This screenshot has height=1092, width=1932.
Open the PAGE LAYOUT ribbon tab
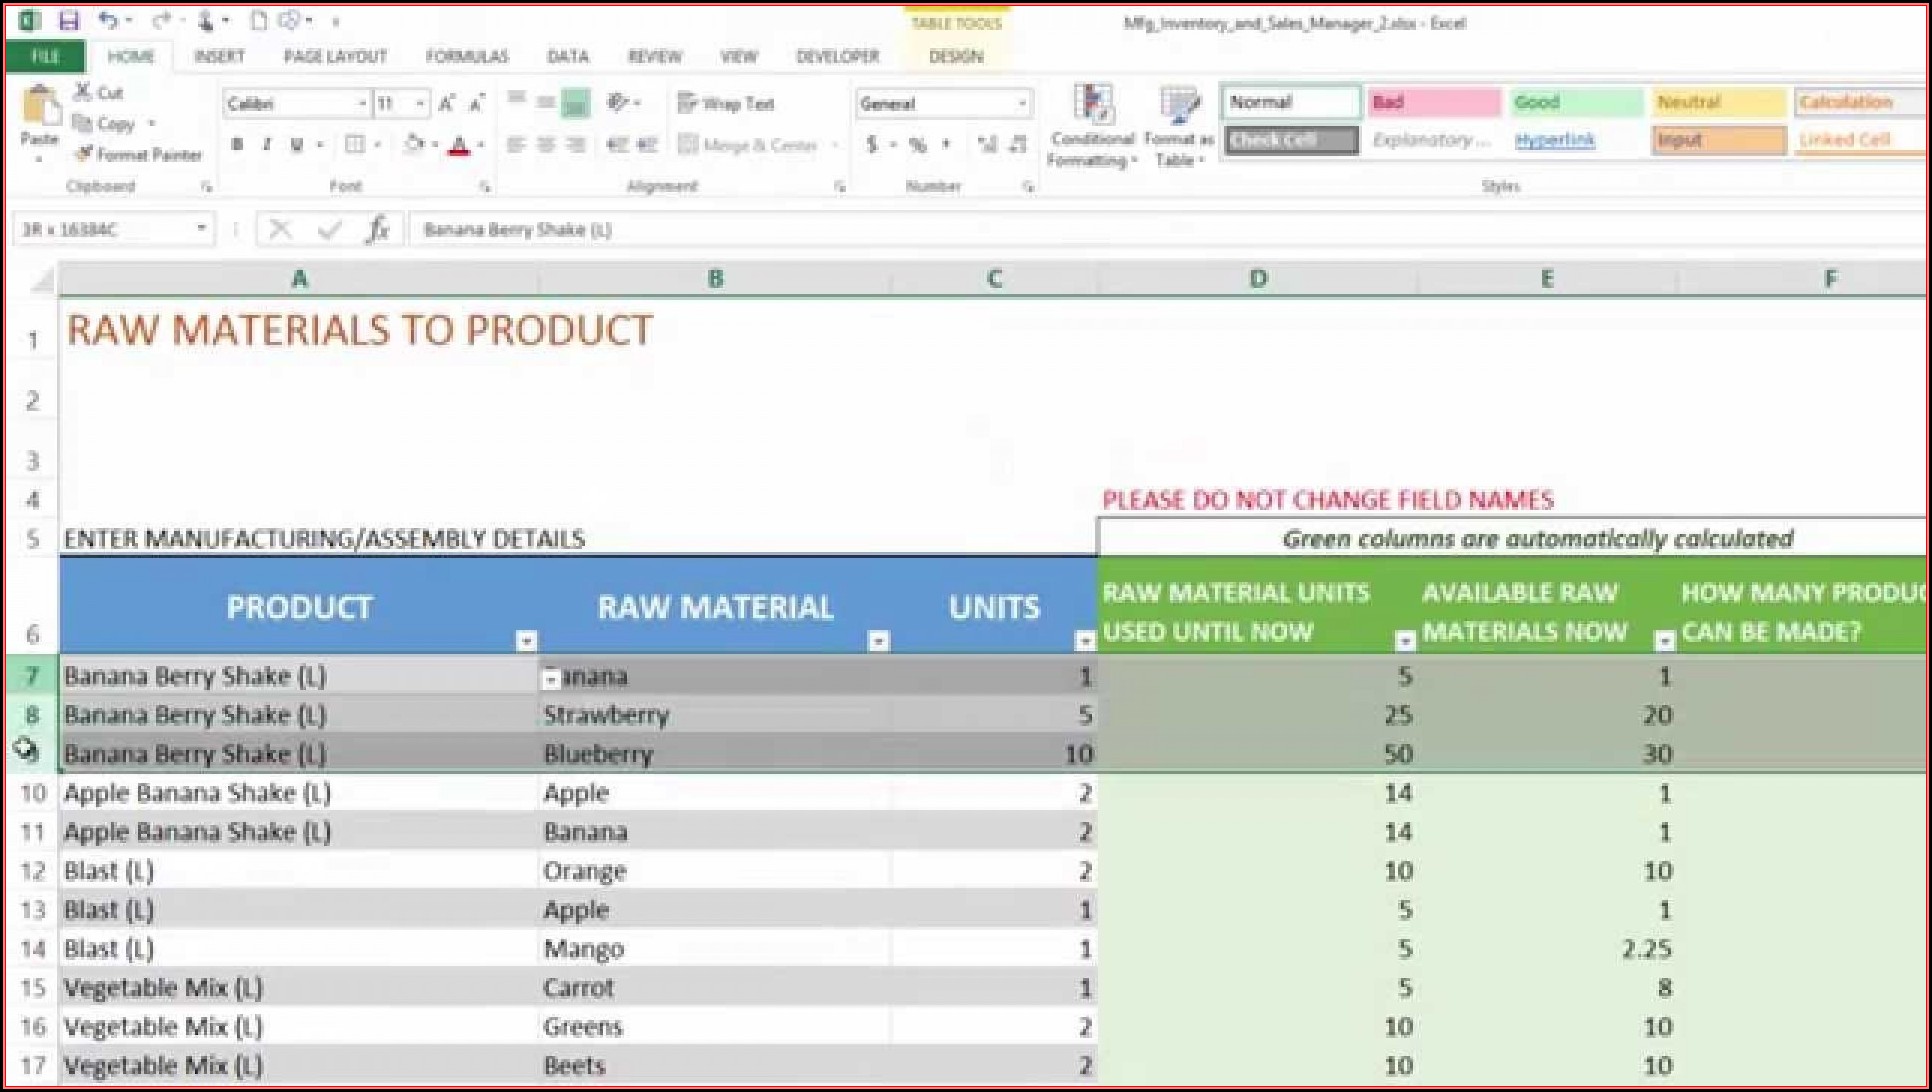335,57
